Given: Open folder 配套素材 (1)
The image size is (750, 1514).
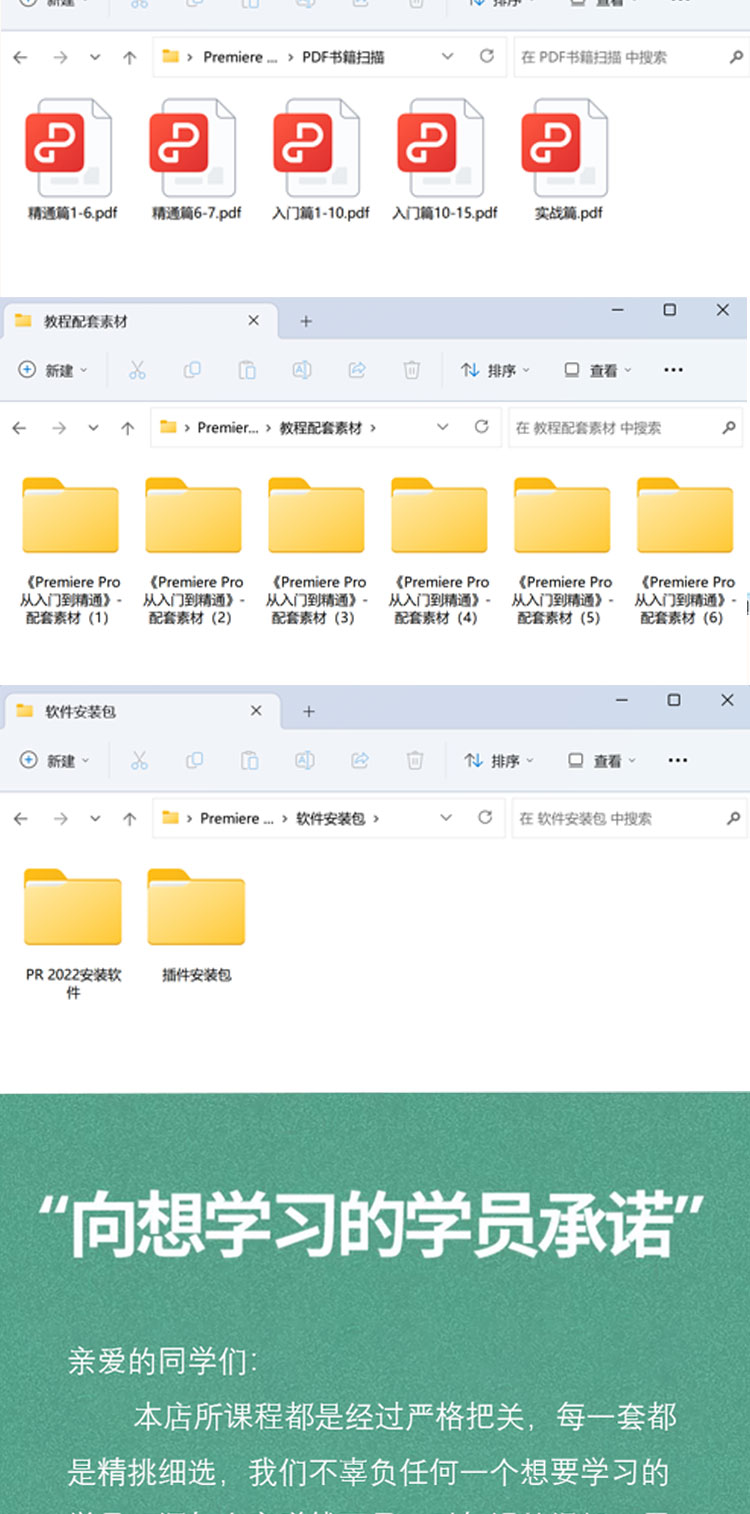Looking at the screenshot, I should [70, 551].
